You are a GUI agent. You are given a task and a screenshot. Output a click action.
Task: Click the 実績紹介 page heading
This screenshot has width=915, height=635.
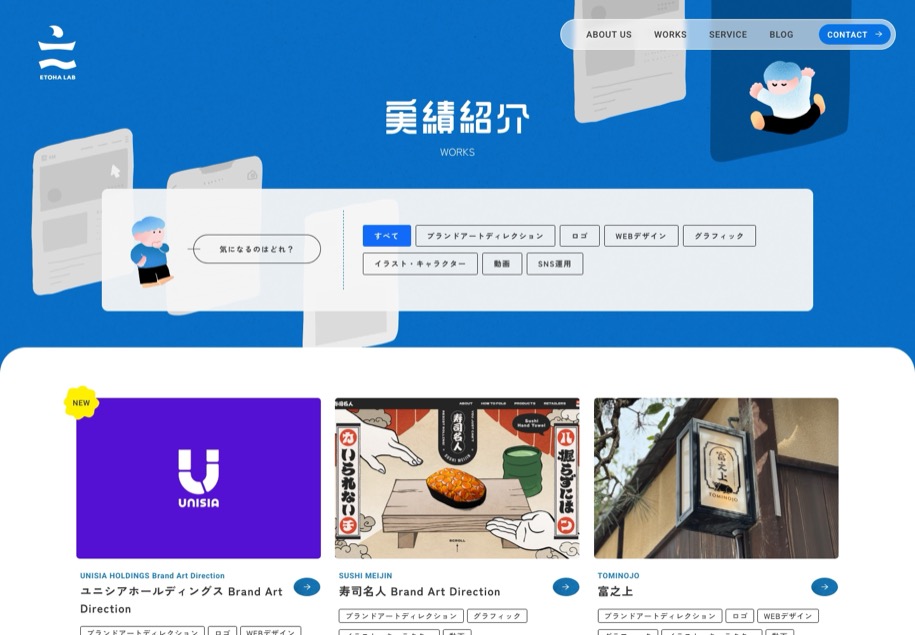(457, 117)
